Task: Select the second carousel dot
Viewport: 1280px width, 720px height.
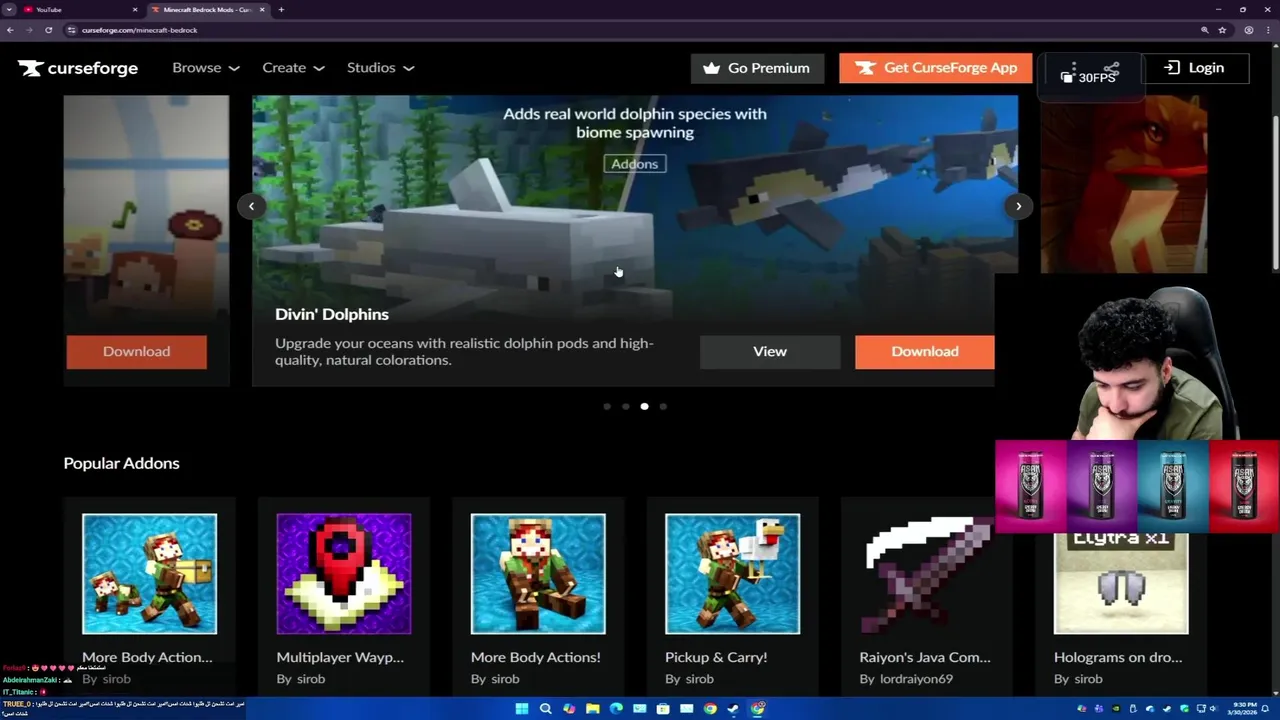Action: tap(626, 407)
